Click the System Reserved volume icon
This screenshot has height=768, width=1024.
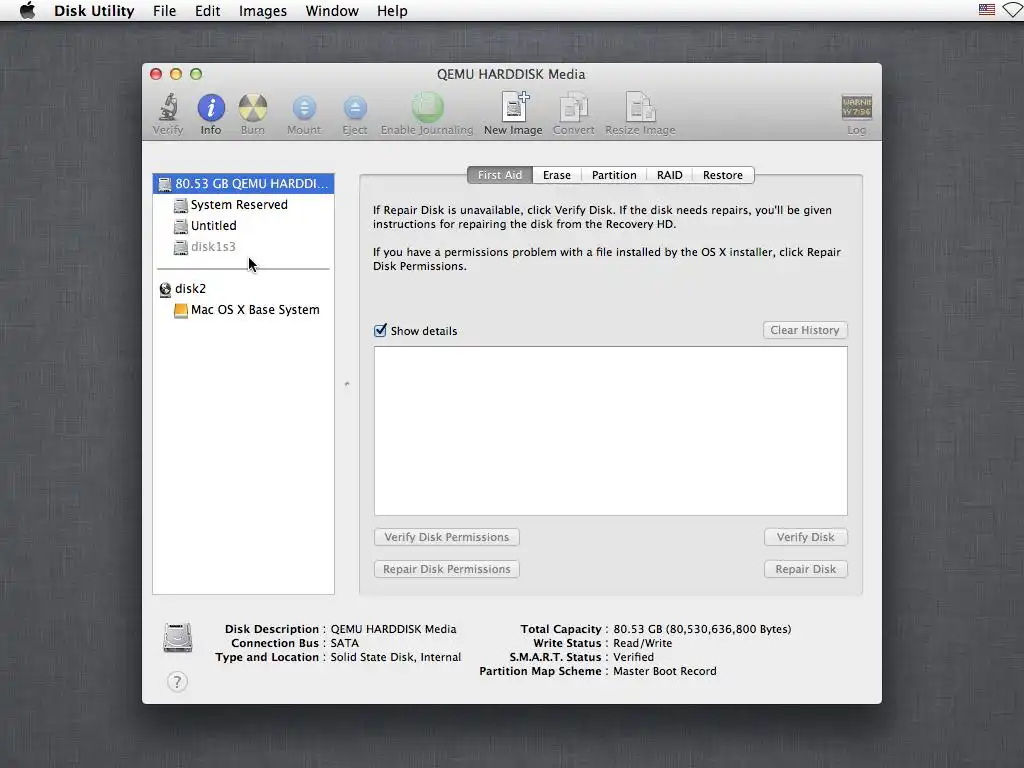pyautogui.click(x=181, y=206)
